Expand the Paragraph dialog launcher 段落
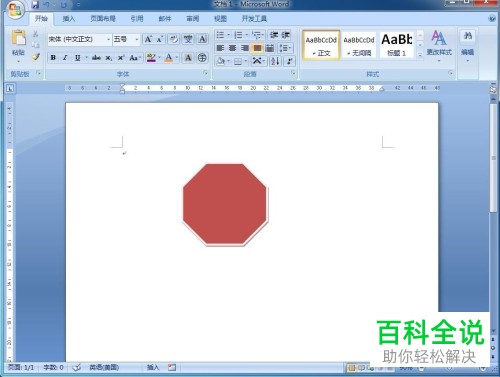The height and width of the screenshot is (377, 500). pyautogui.click(x=294, y=73)
